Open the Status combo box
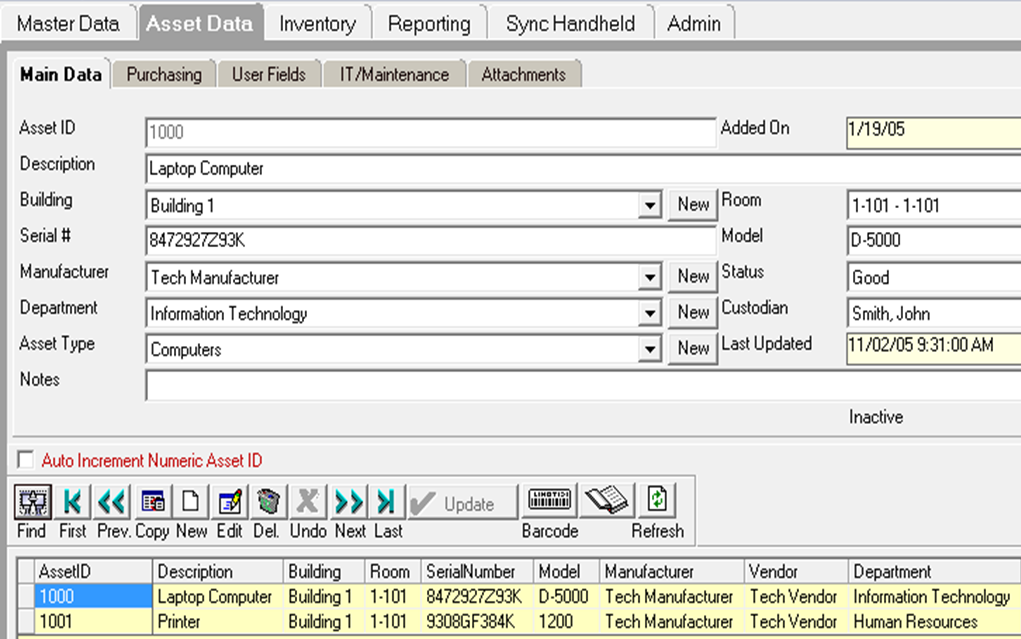Image resolution: width=1021 pixels, height=639 pixels. click(934, 277)
